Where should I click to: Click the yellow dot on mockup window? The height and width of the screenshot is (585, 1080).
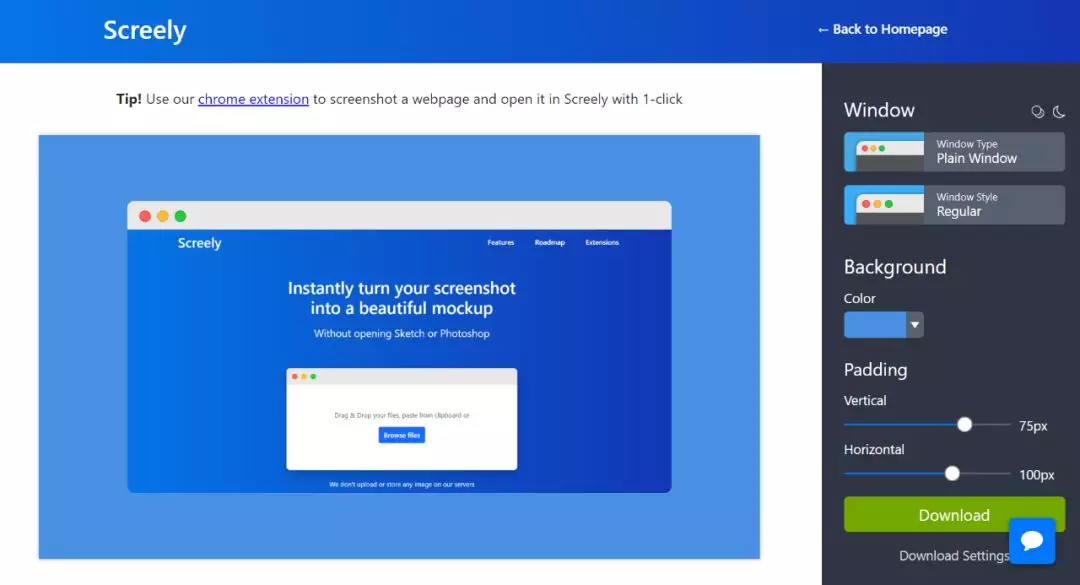pyautogui.click(x=163, y=216)
